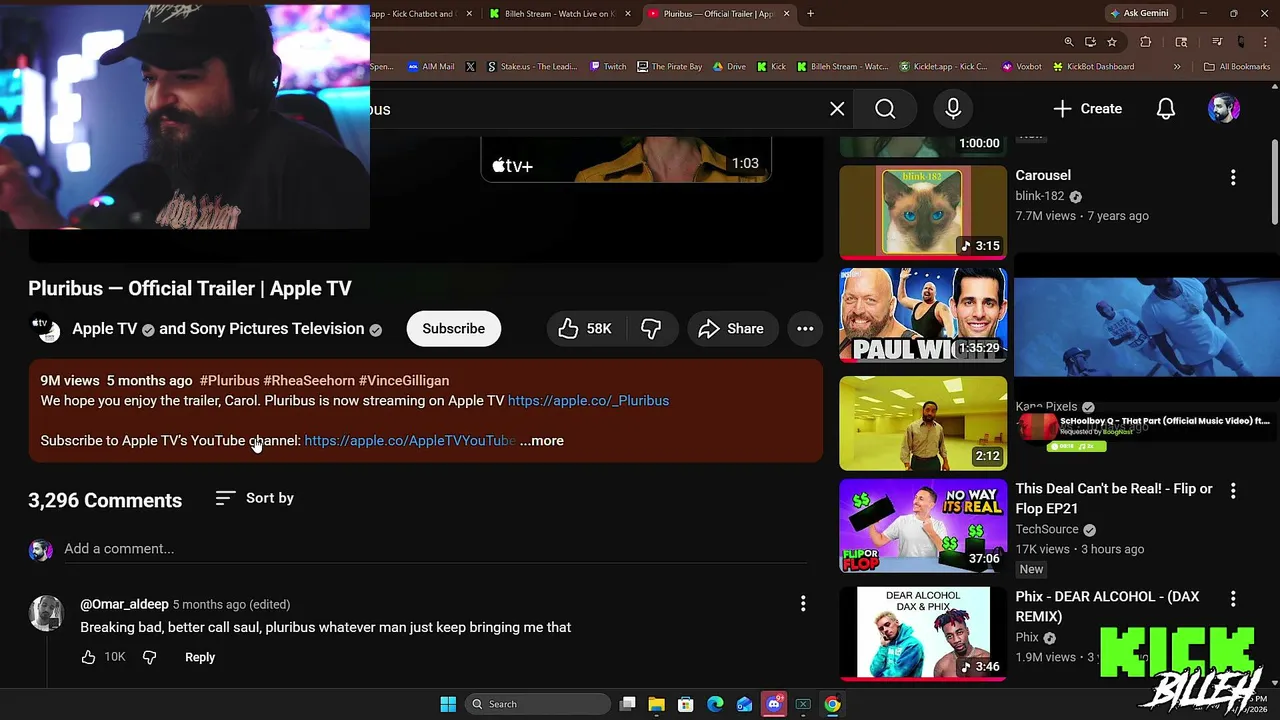This screenshot has height=720, width=1280.
Task: Open File Explorer from the taskbar
Action: pos(657,704)
